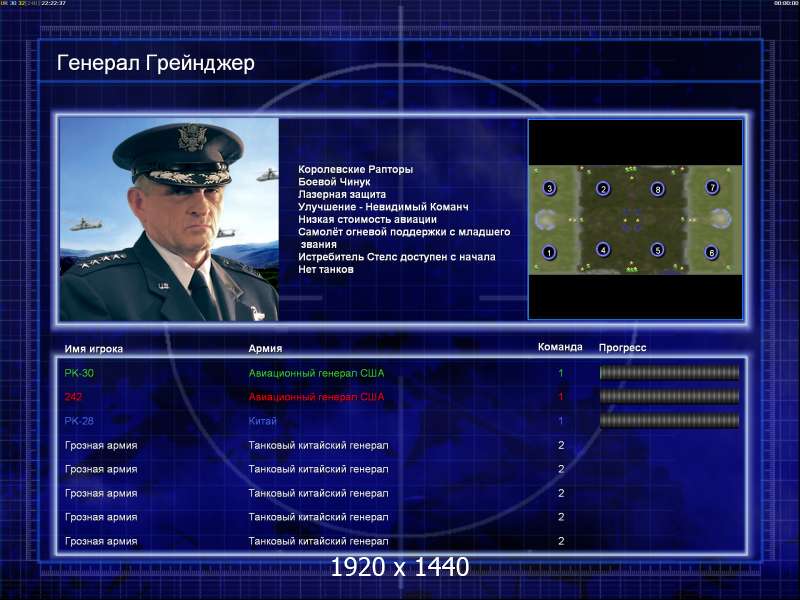Click team number in PK-30 row
This screenshot has height=600, width=800.
561,373
